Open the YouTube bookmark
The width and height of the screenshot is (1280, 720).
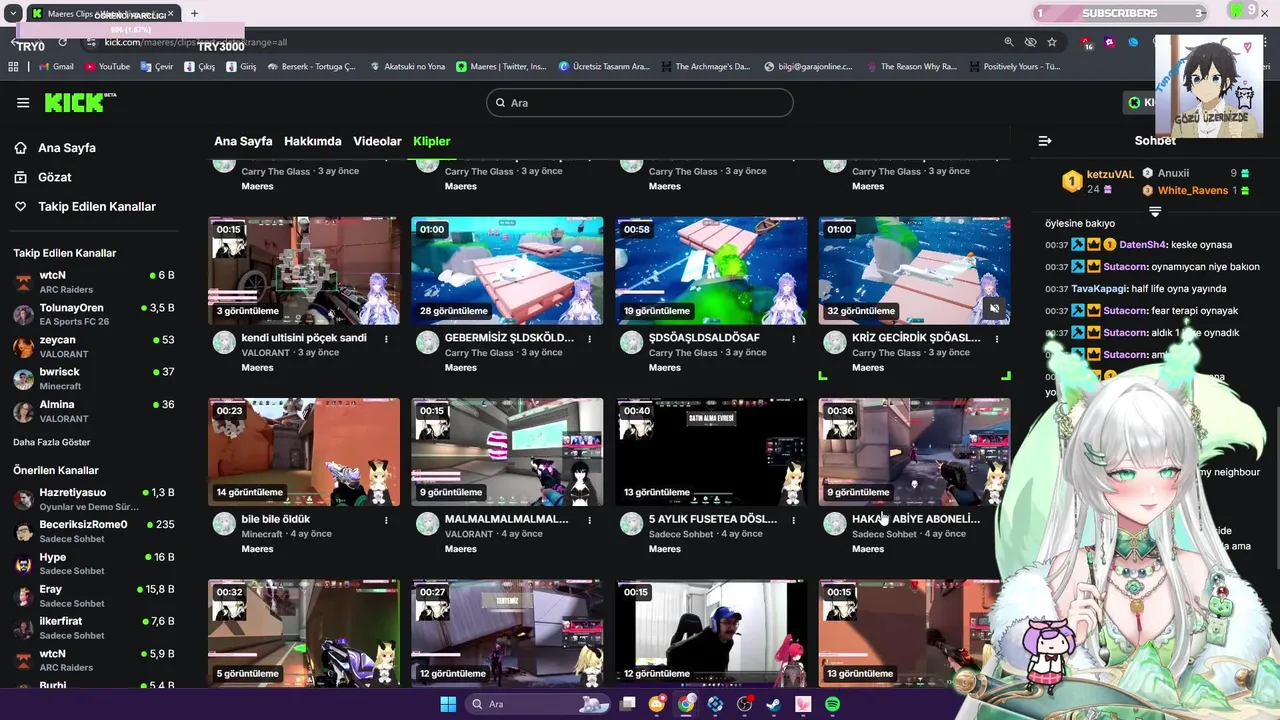click(107, 67)
